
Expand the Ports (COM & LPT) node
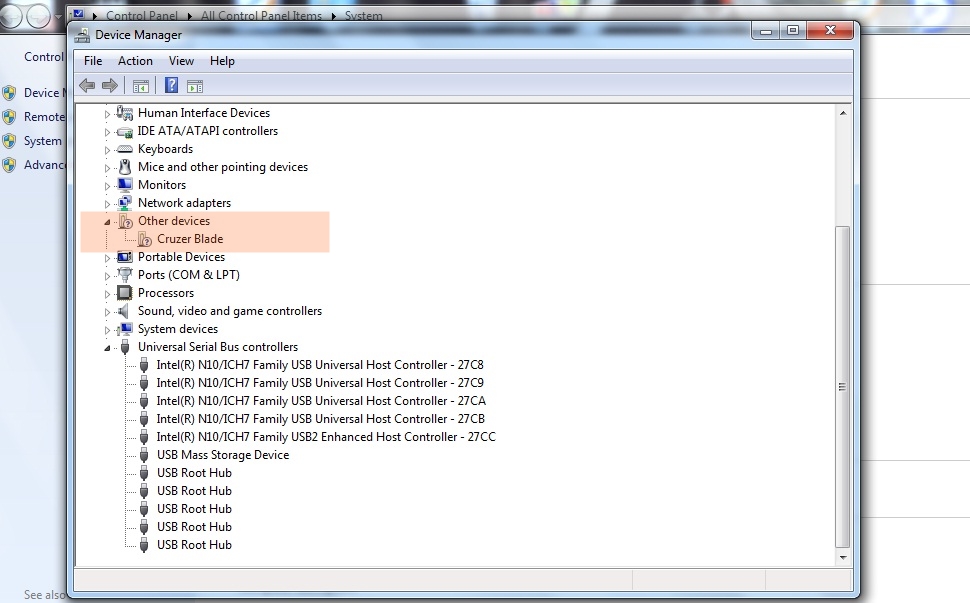coord(107,275)
